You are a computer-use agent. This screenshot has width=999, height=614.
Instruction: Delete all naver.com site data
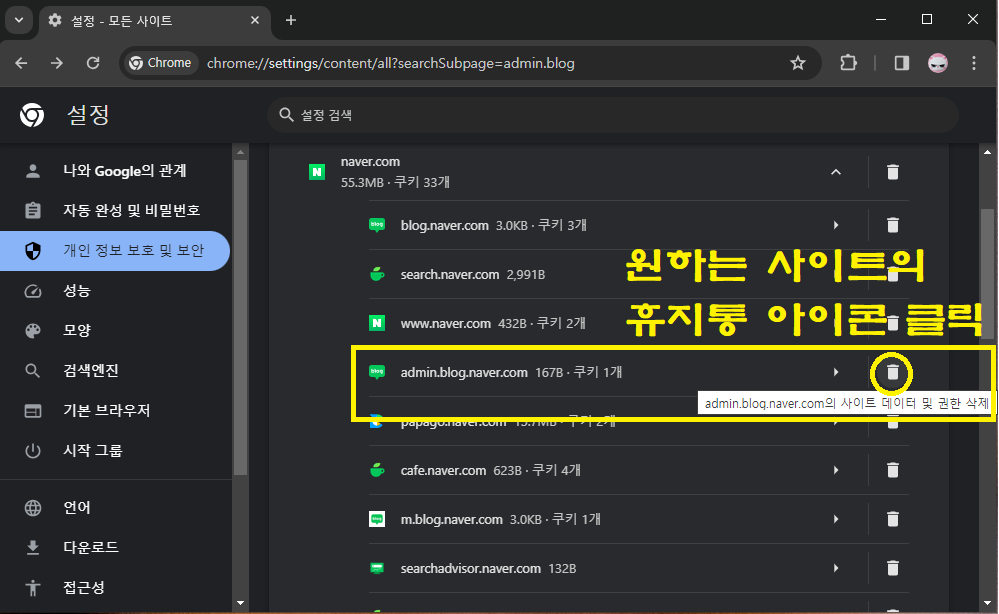tap(893, 172)
